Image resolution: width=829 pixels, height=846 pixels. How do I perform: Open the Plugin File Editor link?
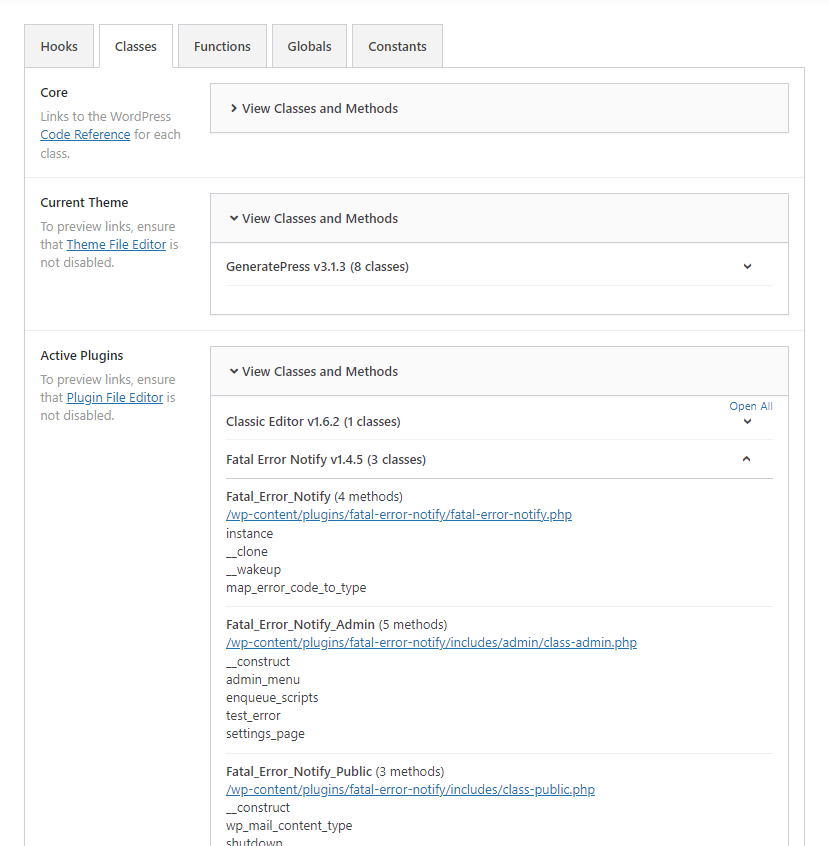pyautogui.click(x=114, y=398)
